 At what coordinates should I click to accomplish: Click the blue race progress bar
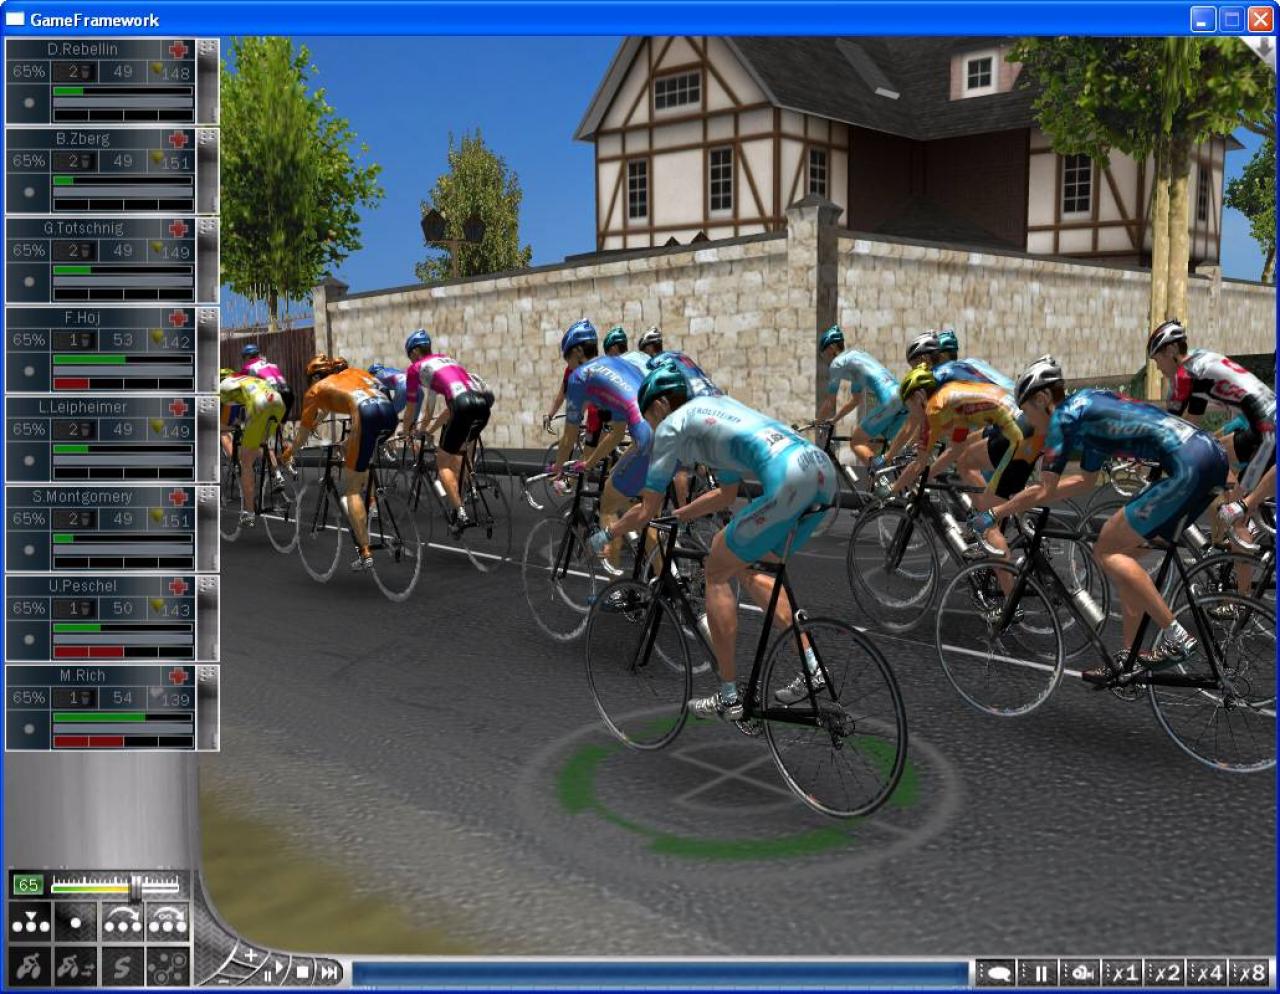pyautogui.click(x=660, y=973)
